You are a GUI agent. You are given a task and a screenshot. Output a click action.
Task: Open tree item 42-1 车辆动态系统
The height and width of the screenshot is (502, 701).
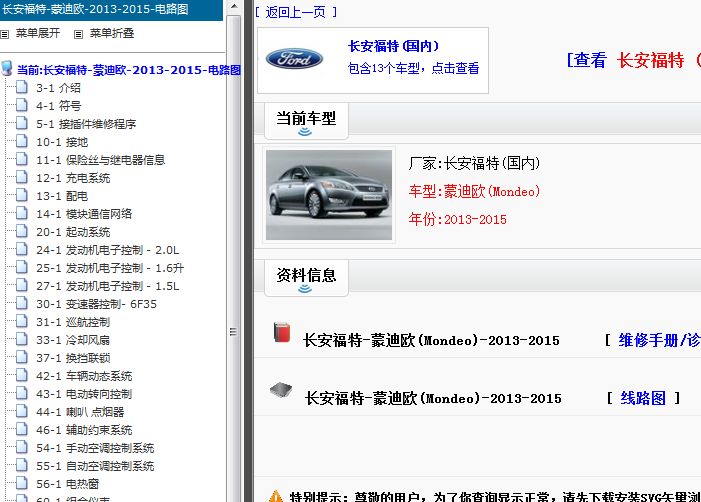[84, 376]
